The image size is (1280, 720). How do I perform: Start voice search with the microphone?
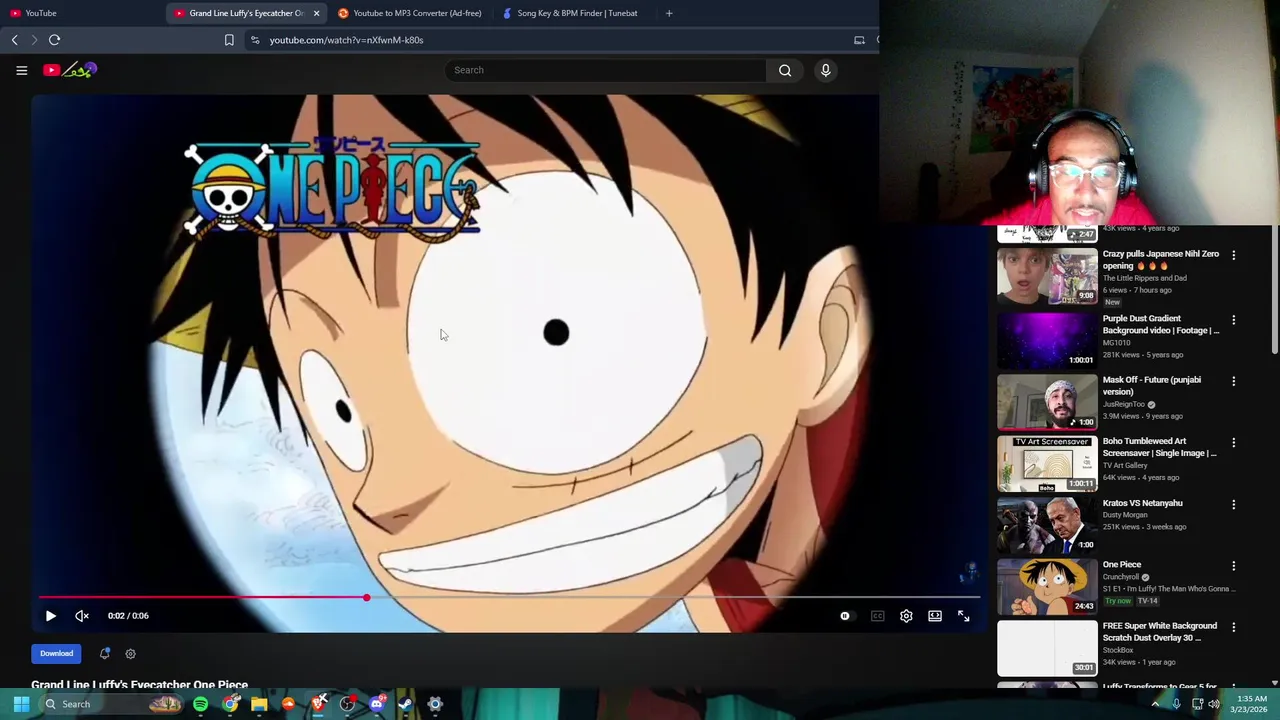tap(825, 70)
